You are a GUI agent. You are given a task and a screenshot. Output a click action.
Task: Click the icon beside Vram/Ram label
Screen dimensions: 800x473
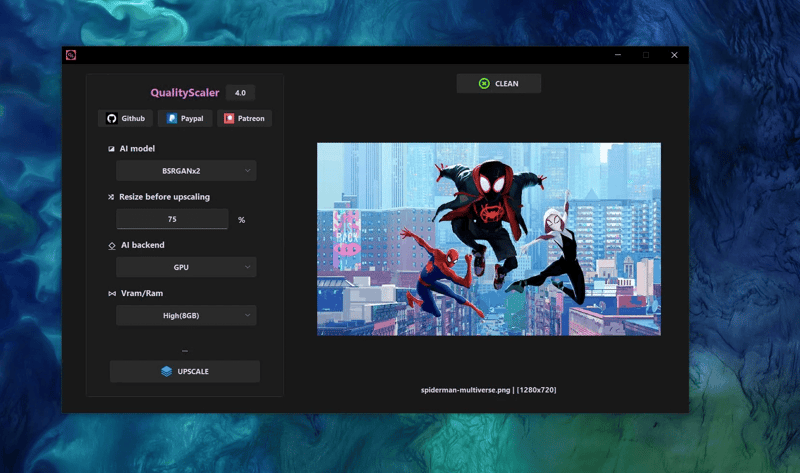click(111, 293)
